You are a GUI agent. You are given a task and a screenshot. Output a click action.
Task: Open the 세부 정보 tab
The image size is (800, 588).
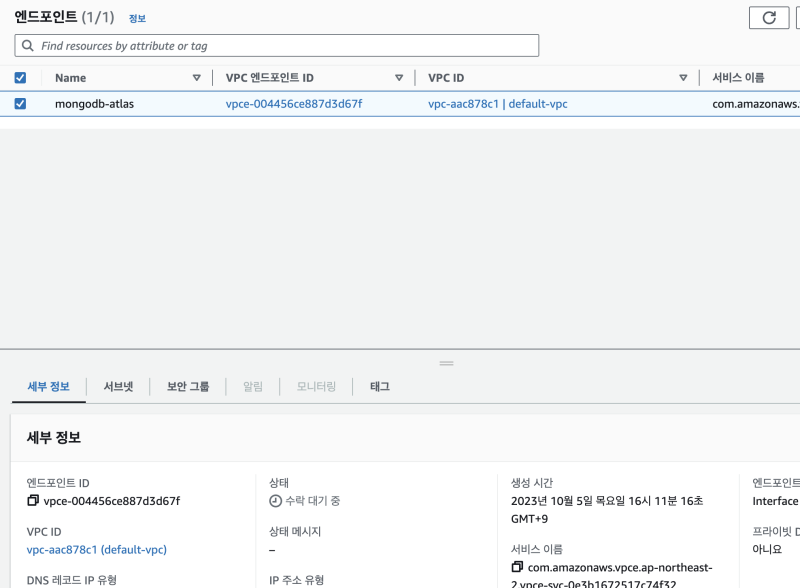click(x=48, y=387)
